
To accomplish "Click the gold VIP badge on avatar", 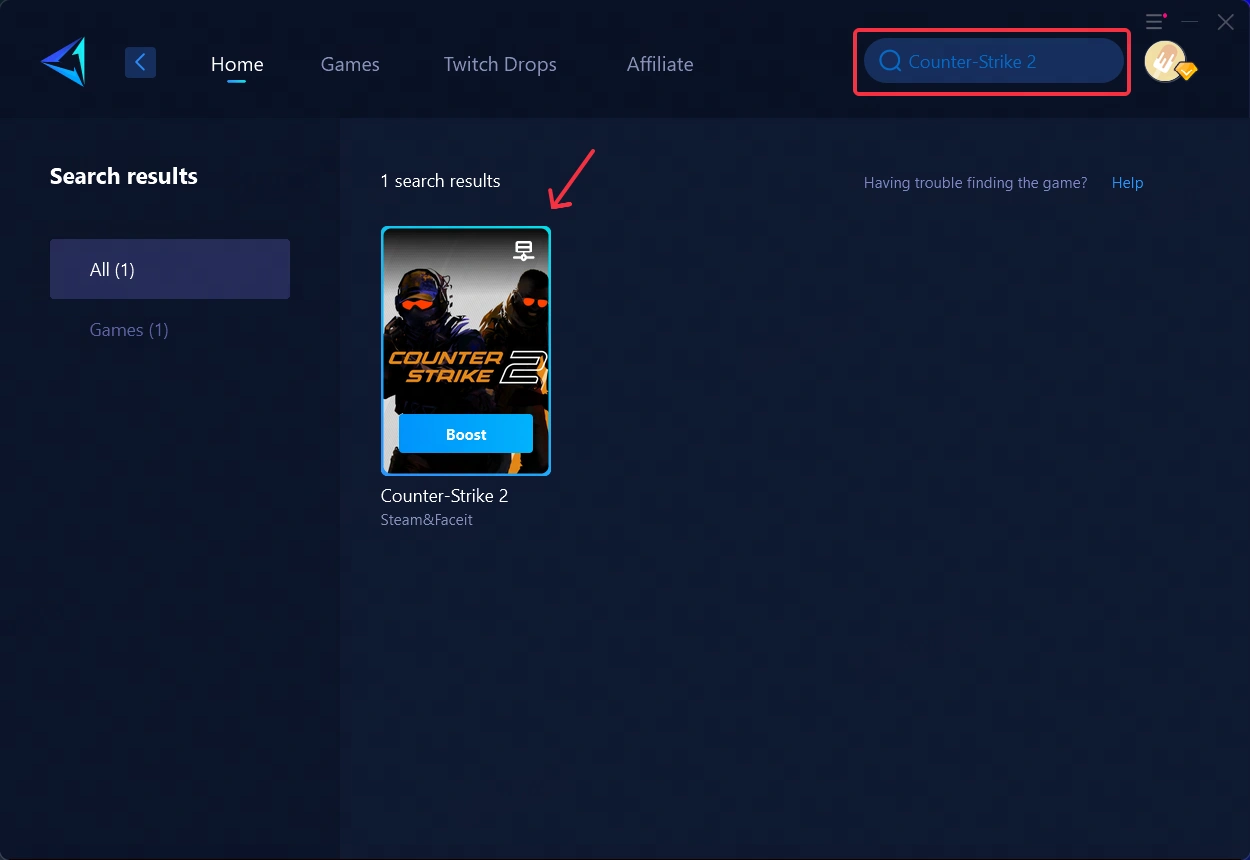I will click(x=1186, y=72).
